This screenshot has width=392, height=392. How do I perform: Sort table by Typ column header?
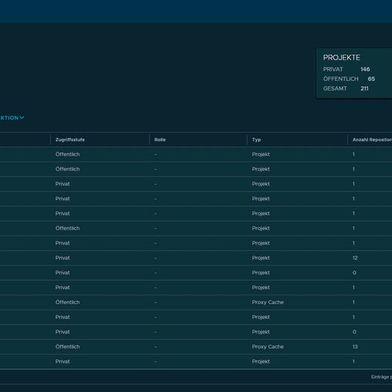pos(256,140)
